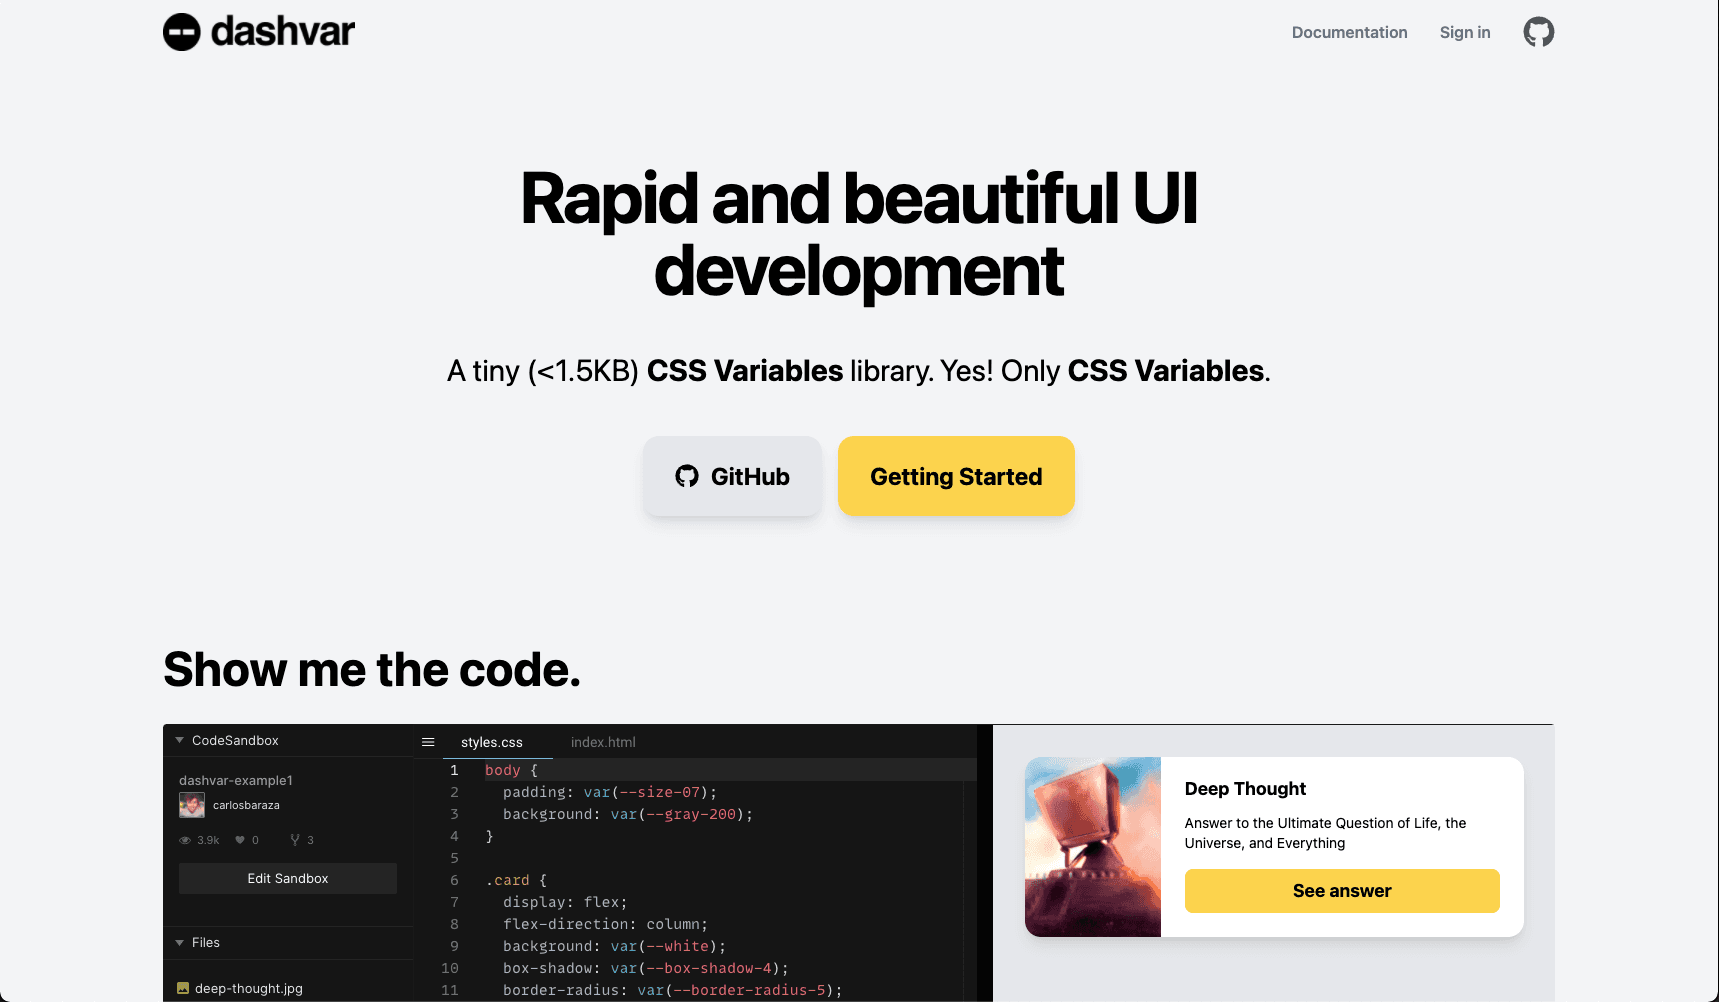Click the Edit Sandbox button
Viewport: 1719px width, 1002px height.
tap(288, 878)
